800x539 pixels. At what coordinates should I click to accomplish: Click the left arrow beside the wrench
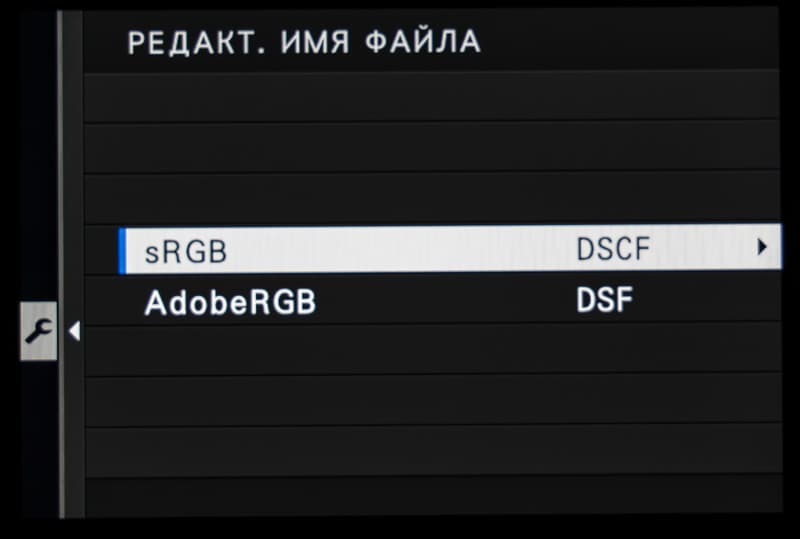tap(73, 330)
